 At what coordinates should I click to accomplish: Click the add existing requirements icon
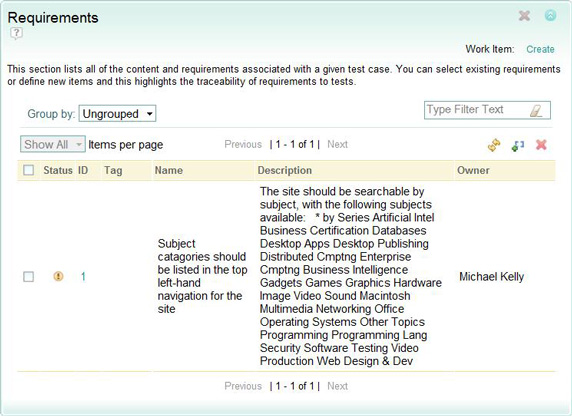518,145
